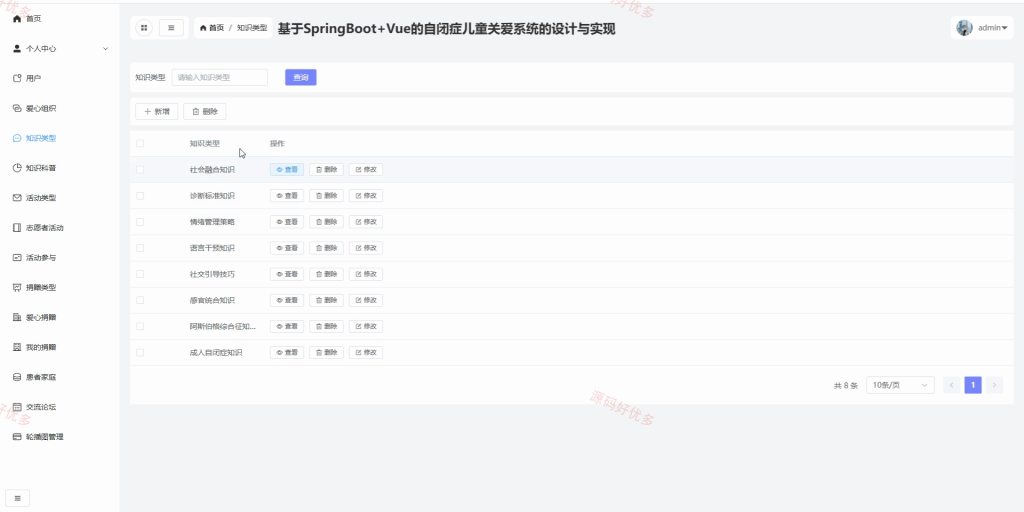Click the 查询 search button
Viewport: 1024px width, 512px height.
pos(300,78)
